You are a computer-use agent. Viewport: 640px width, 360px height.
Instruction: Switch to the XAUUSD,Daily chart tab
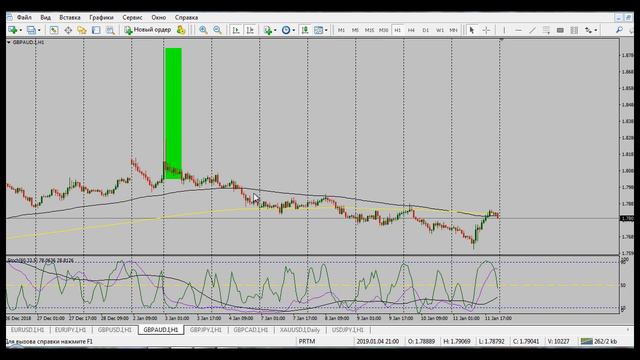point(300,330)
